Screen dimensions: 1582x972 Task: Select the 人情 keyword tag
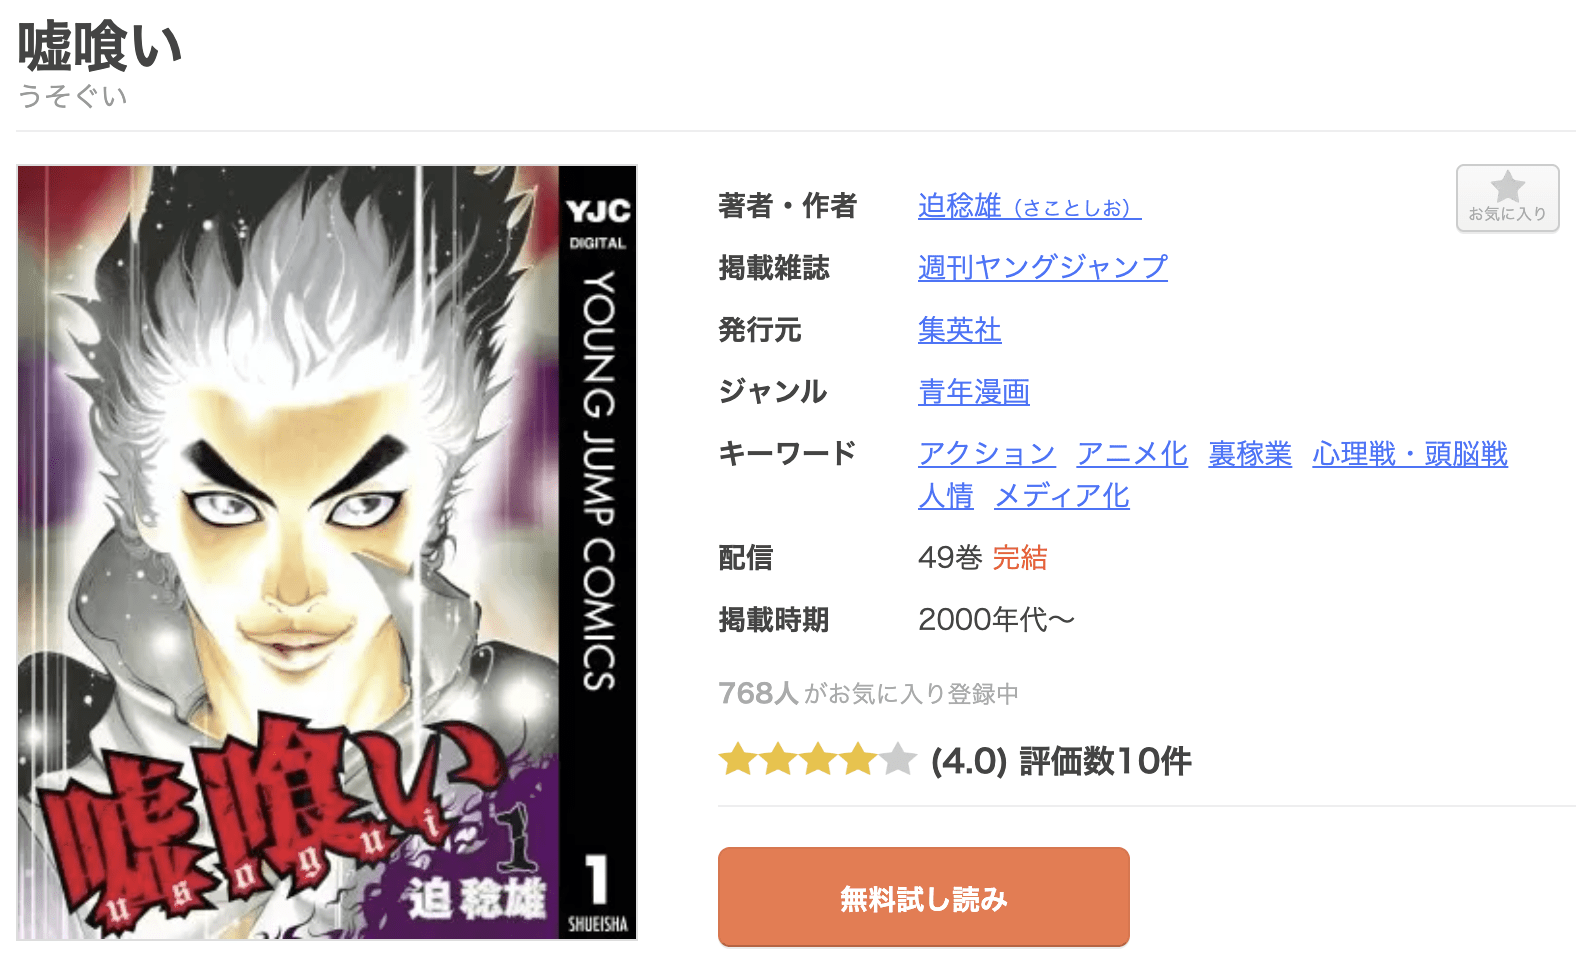pyautogui.click(x=945, y=496)
